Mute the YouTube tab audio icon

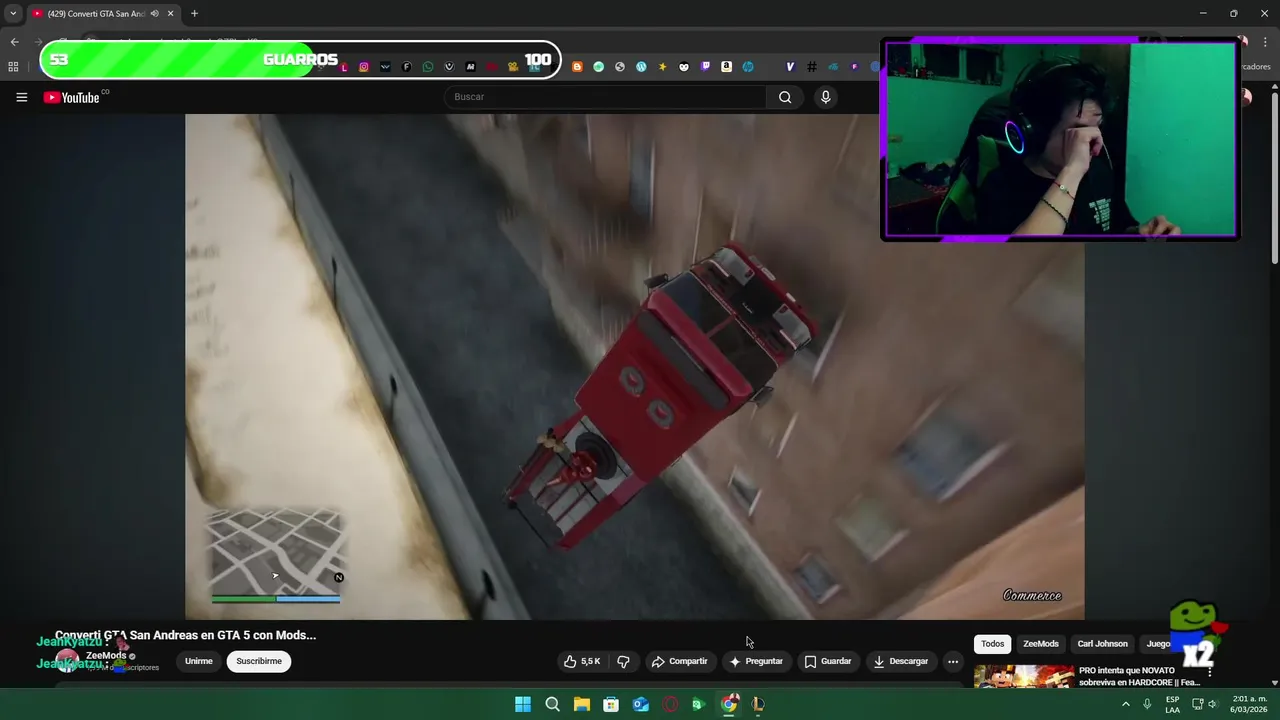click(154, 14)
